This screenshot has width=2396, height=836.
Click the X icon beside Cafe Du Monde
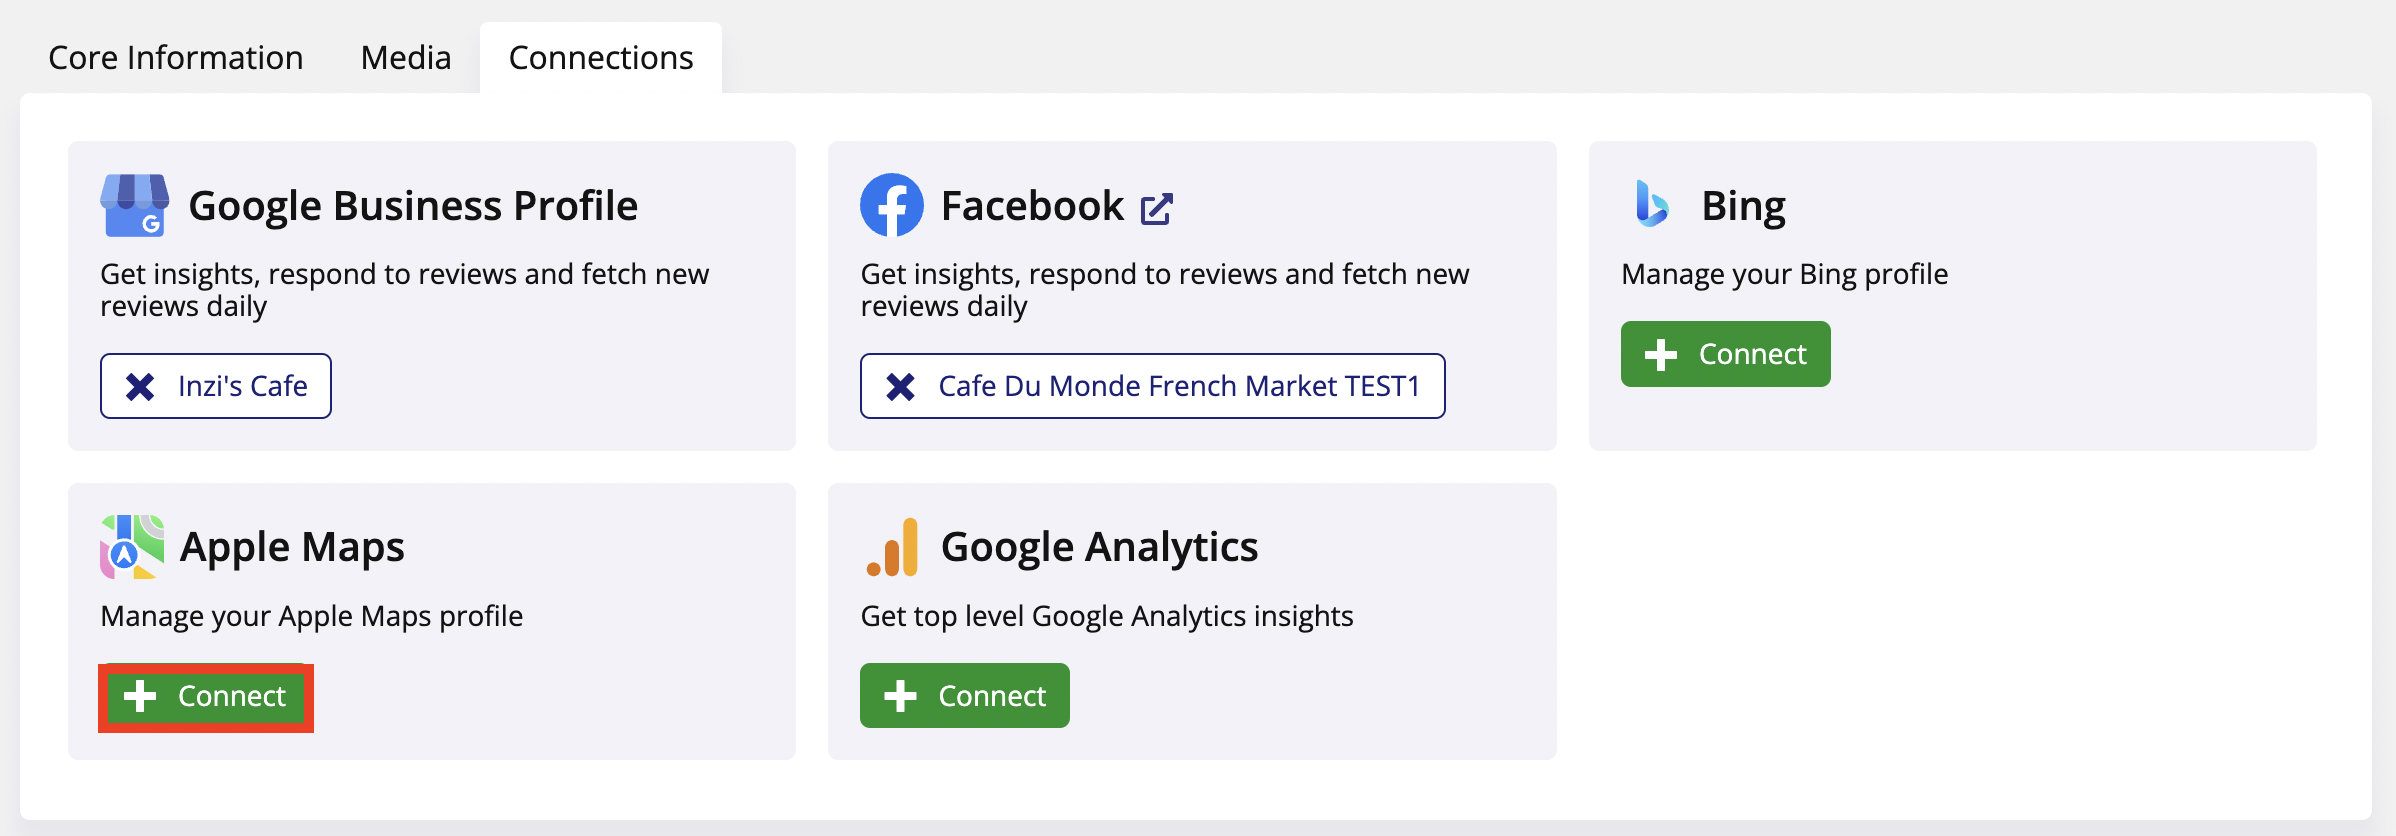point(900,386)
